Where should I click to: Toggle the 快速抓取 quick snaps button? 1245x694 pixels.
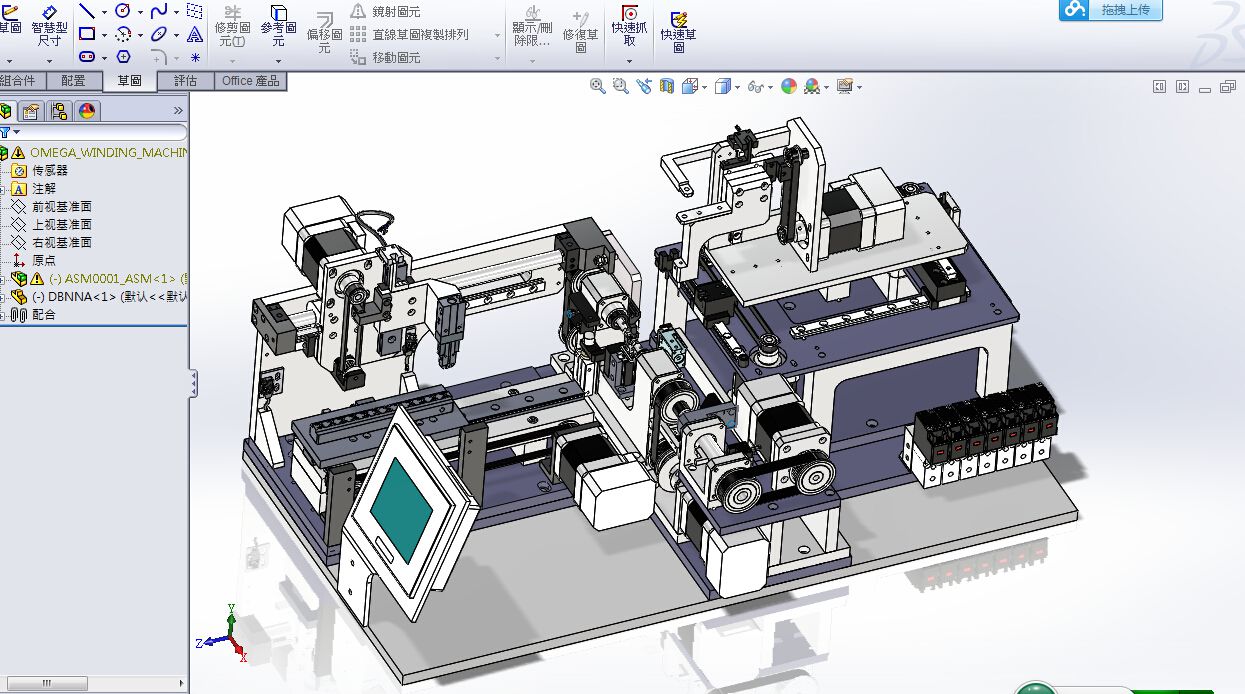coord(629,30)
